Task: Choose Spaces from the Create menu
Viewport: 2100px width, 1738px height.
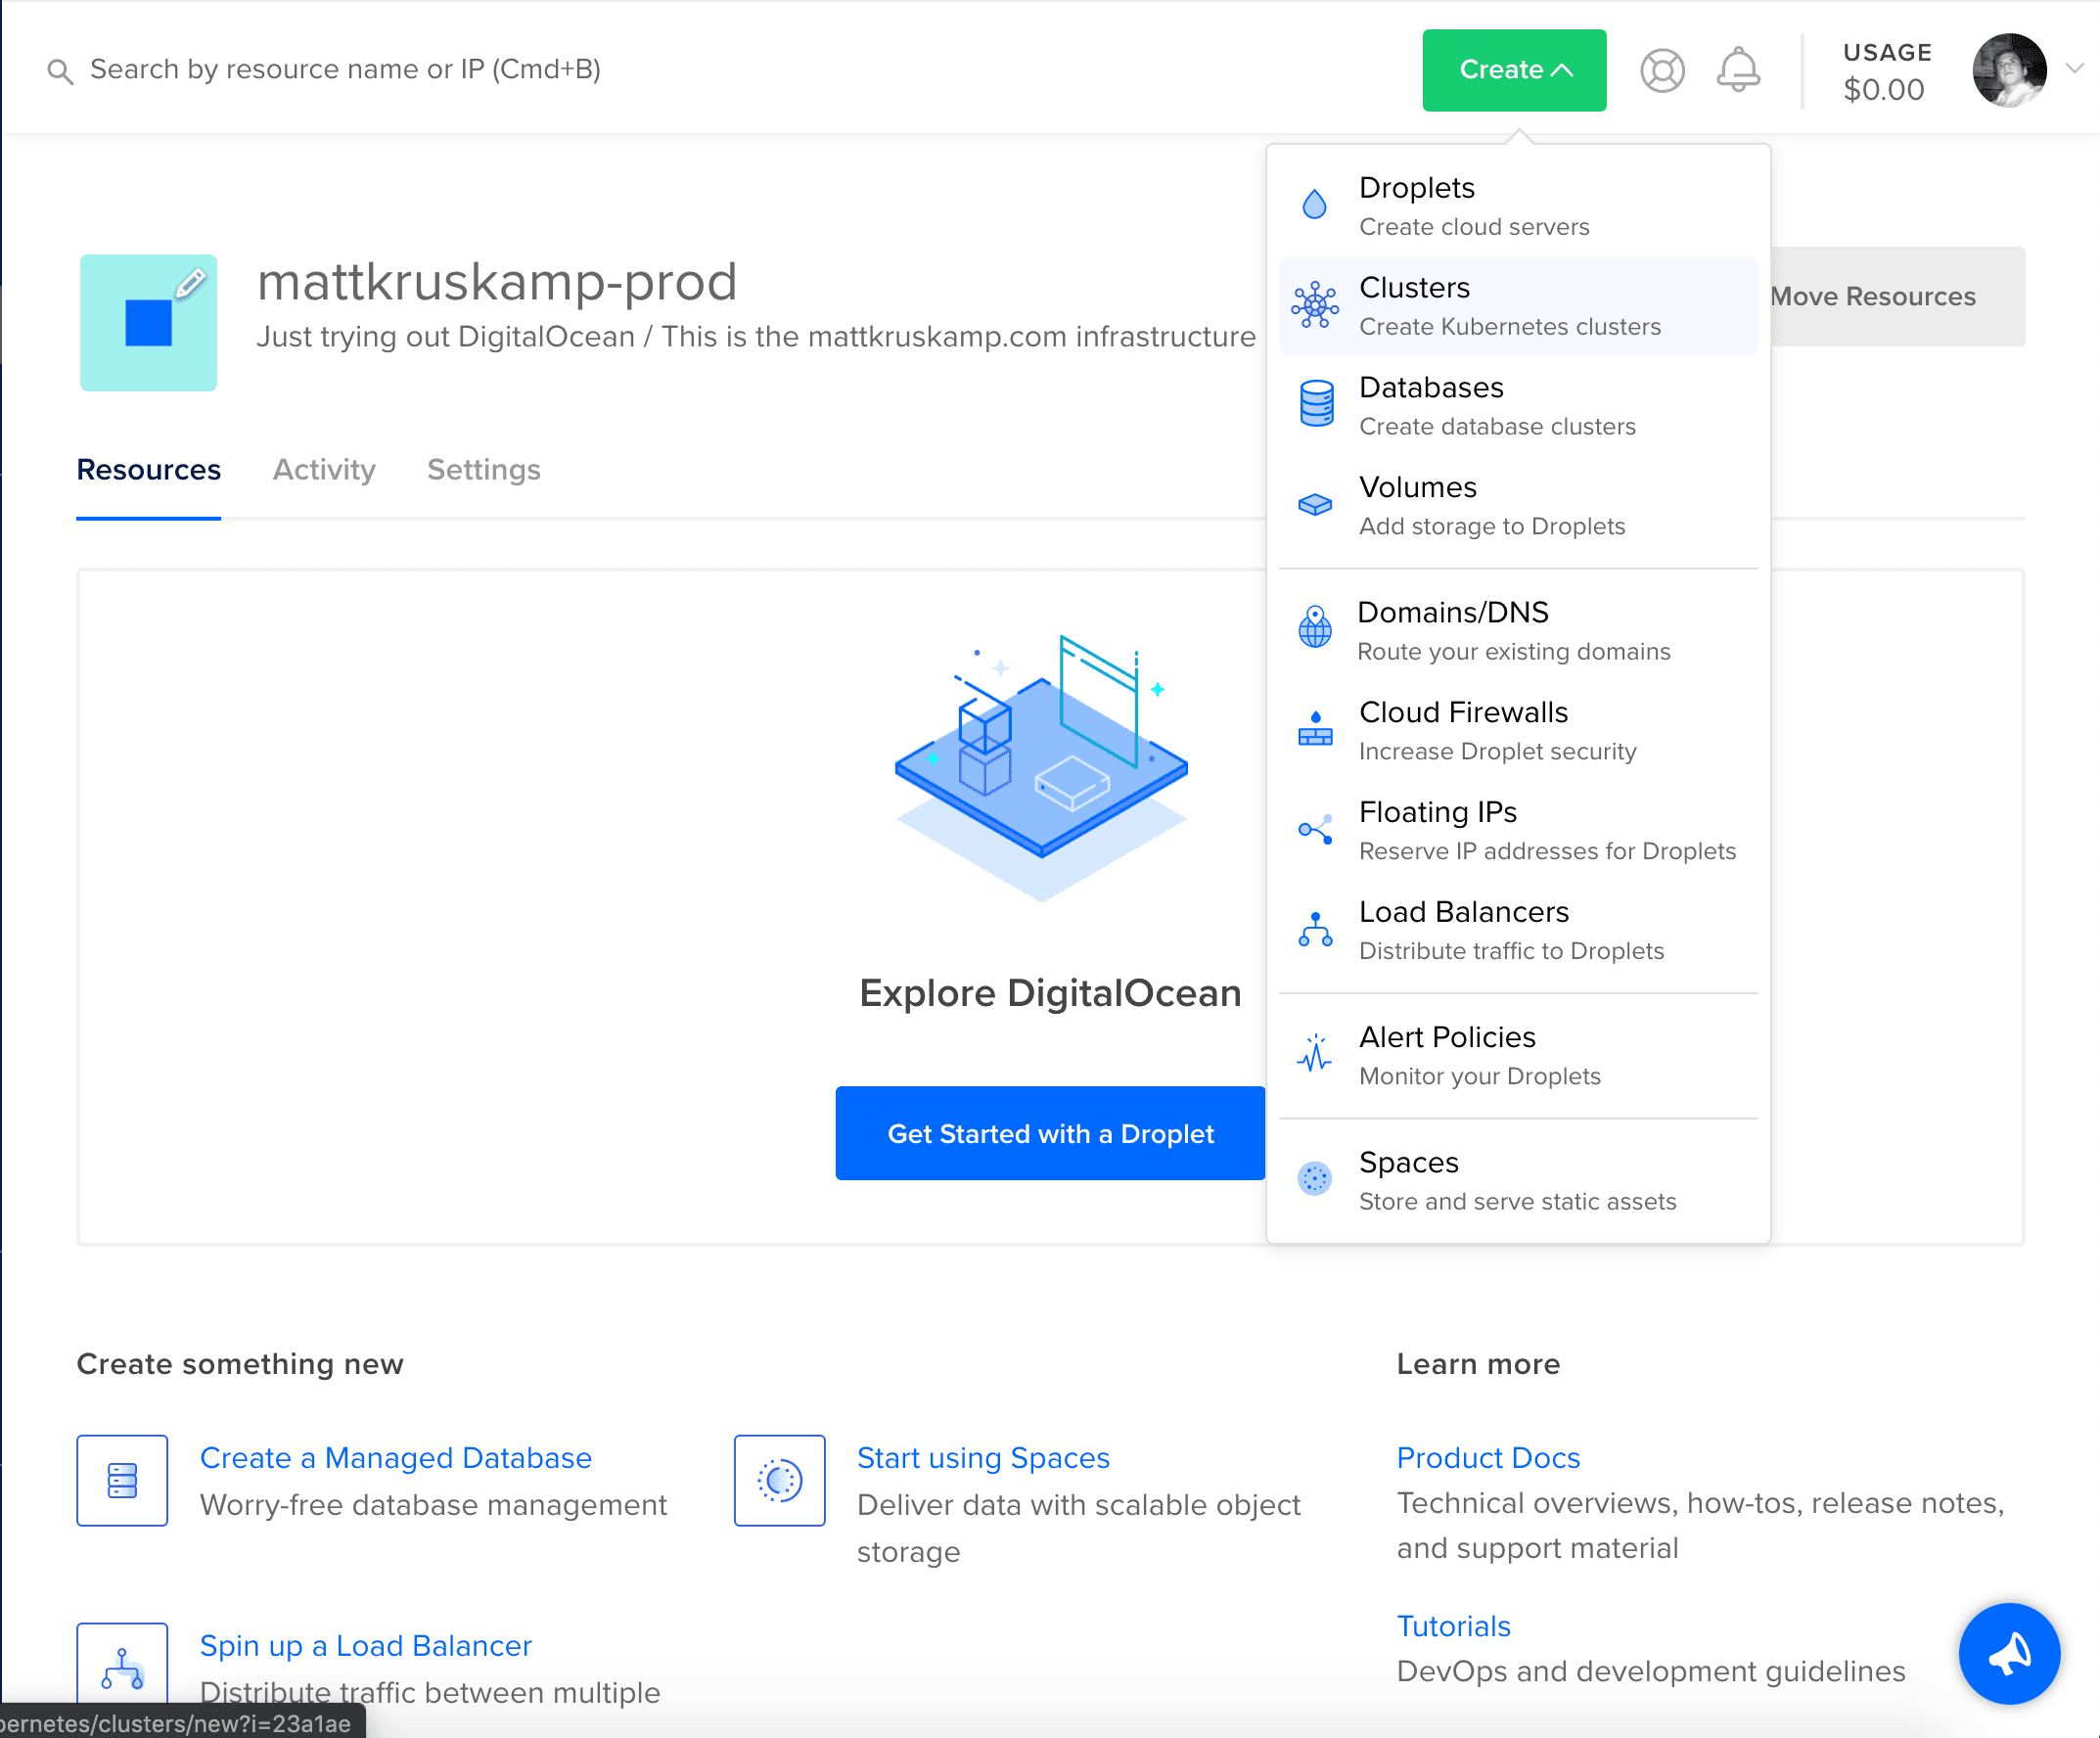Action: click(1518, 1181)
